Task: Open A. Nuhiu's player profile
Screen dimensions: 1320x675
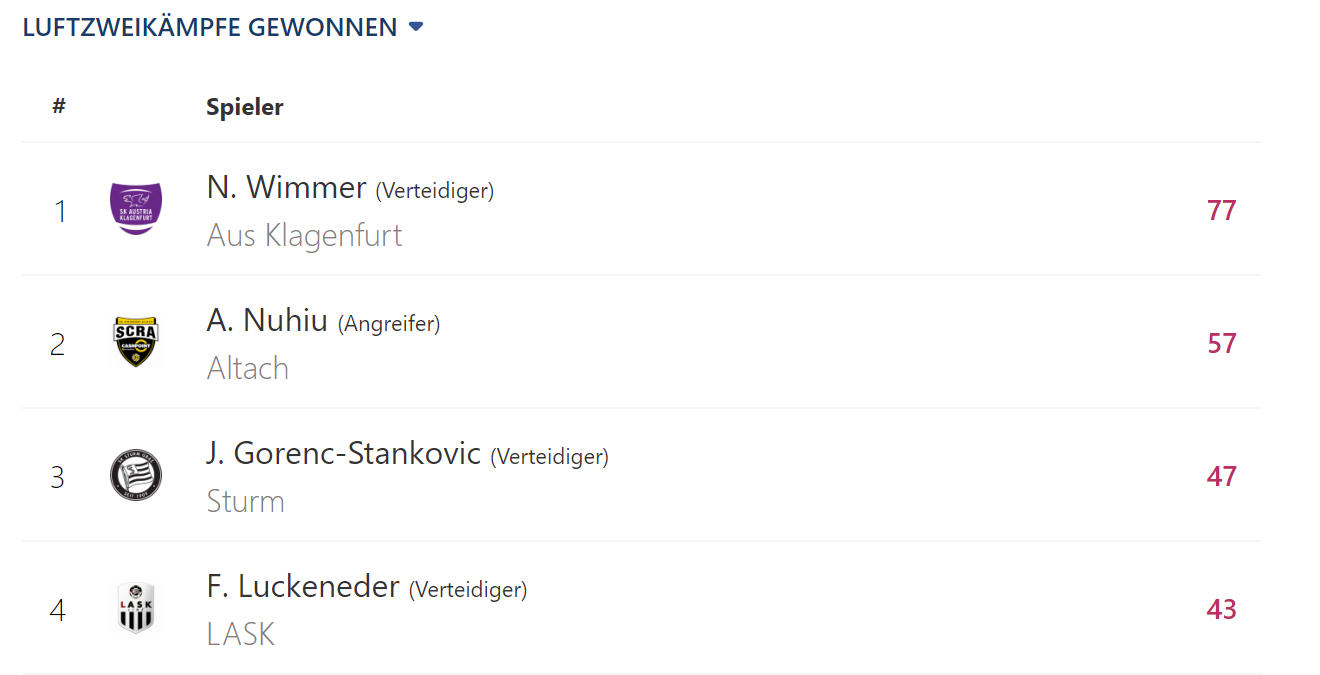Action: point(267,320)
